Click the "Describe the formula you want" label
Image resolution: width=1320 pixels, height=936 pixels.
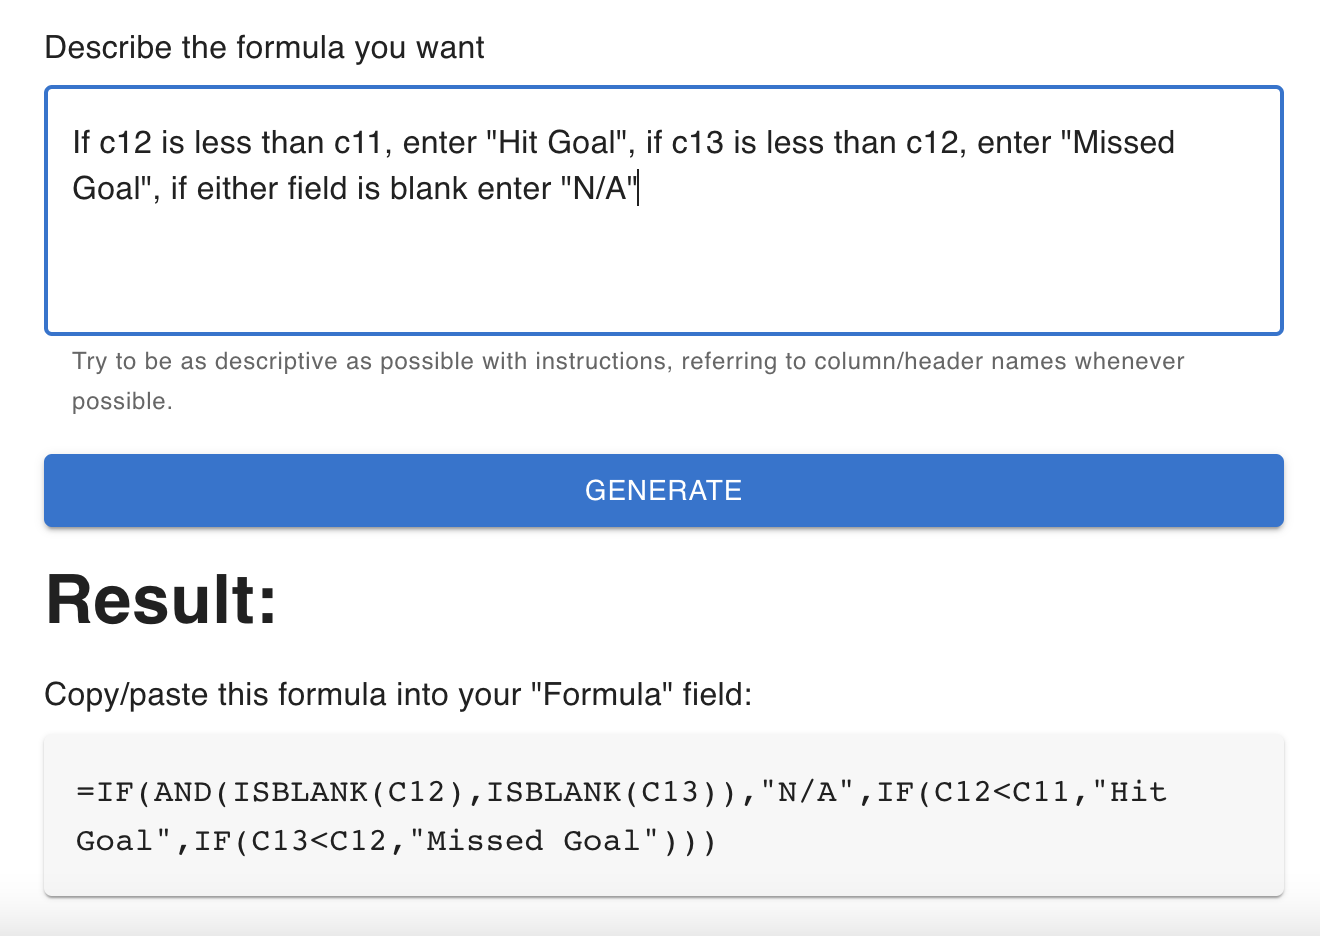click(263, 47)
